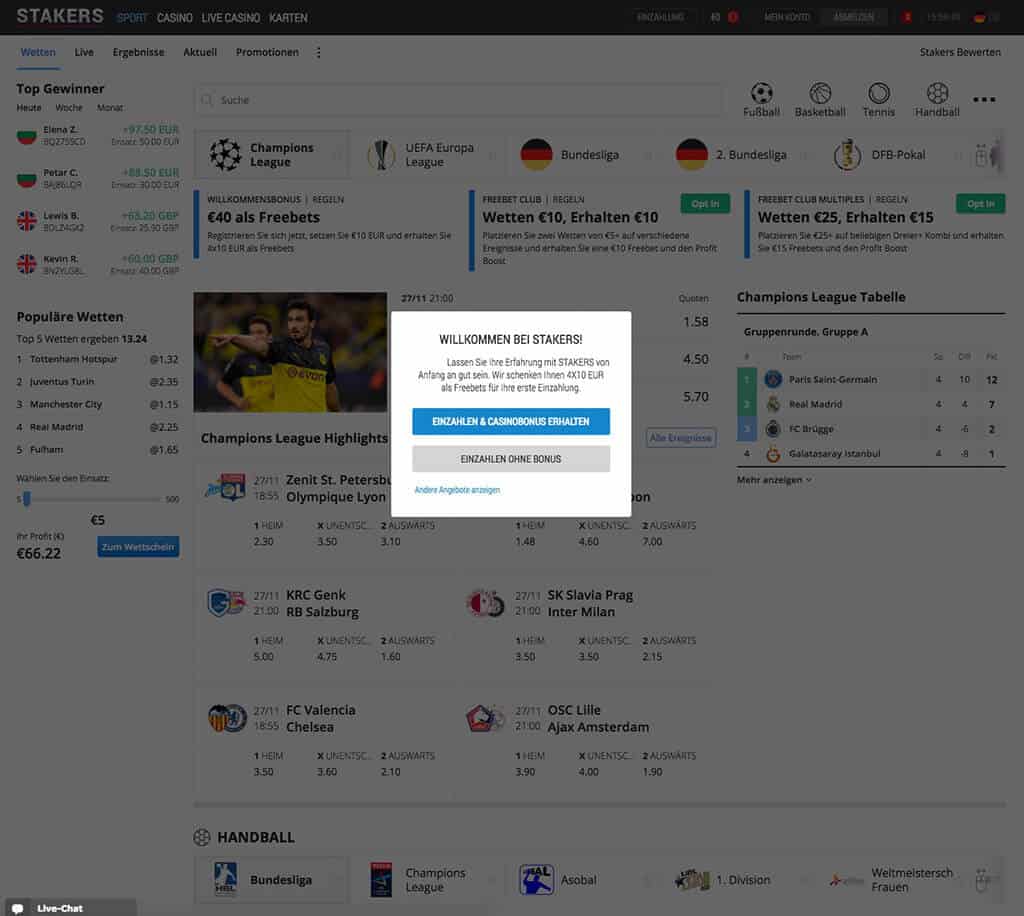Open Bundesliga tile with German flag
The width and height of the screenshot is (1024, 916).
[x=581, y=155]
